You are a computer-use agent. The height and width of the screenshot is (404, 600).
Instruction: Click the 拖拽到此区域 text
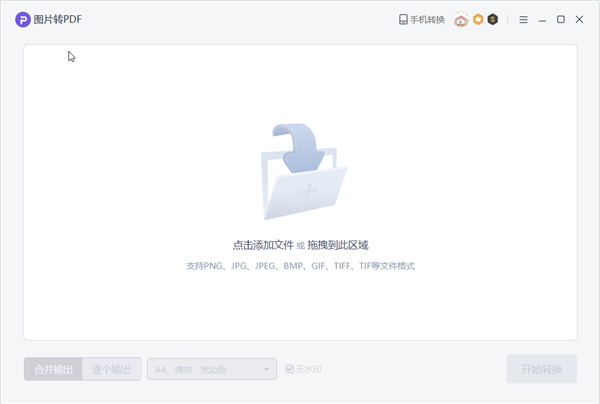(338, 245)
